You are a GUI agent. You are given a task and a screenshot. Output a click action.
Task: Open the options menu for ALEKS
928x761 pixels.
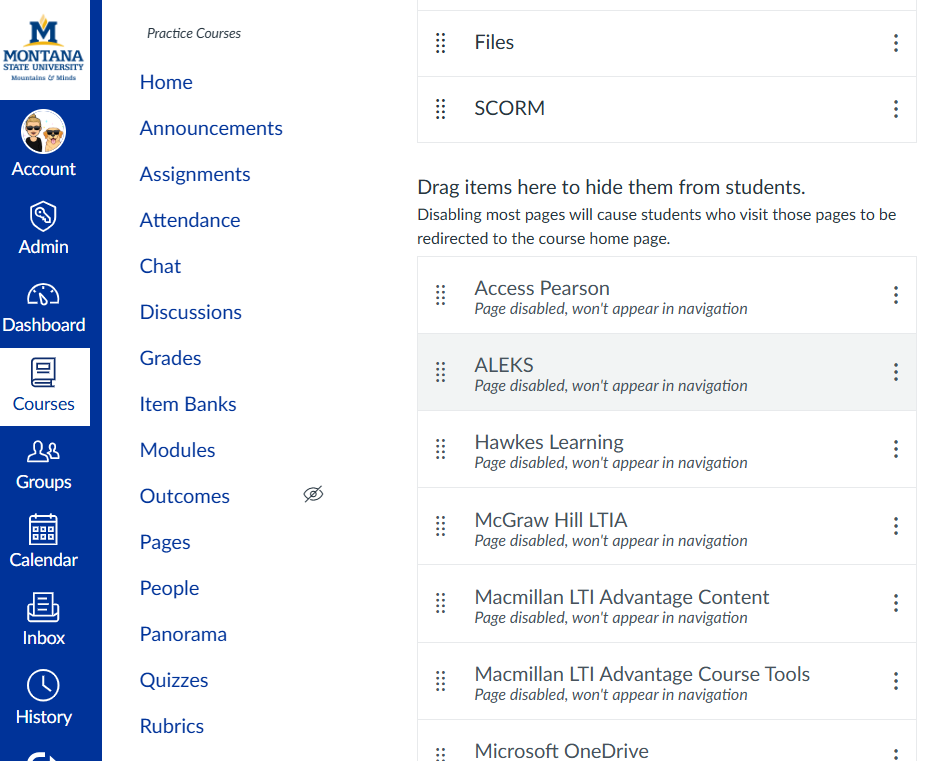click(896, 371)
